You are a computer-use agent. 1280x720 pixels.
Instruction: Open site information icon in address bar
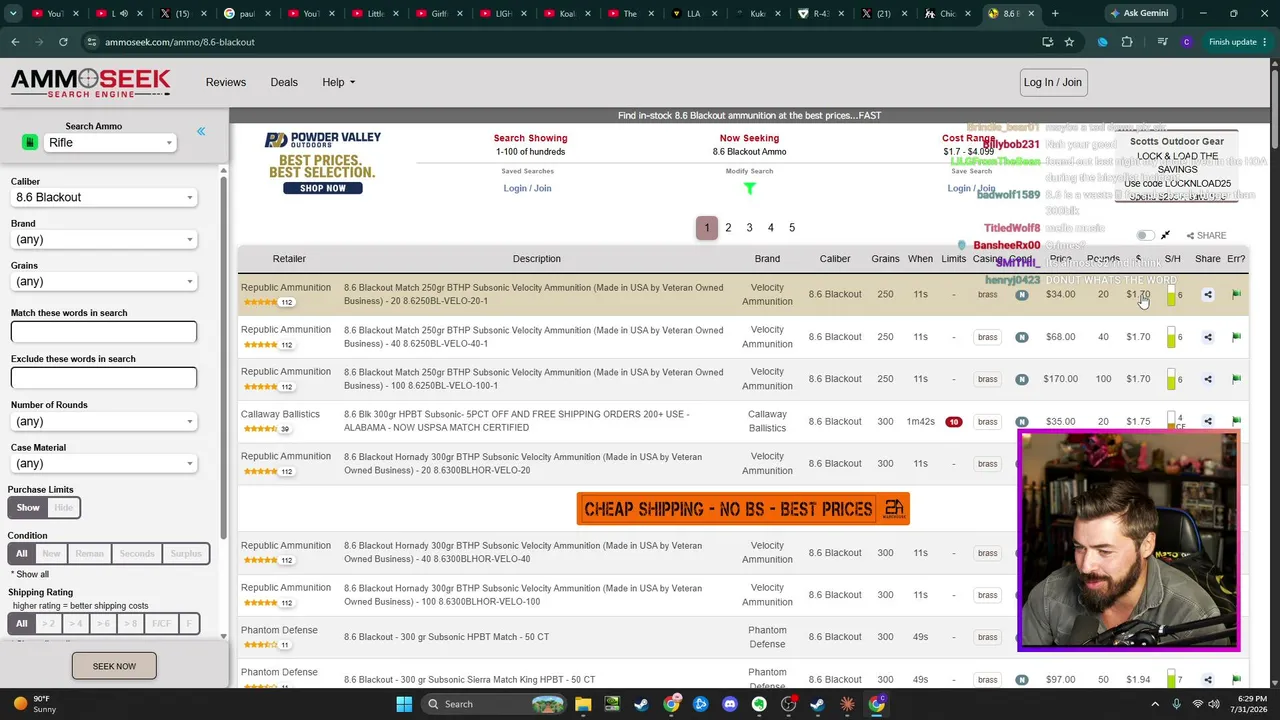point(92,42)
